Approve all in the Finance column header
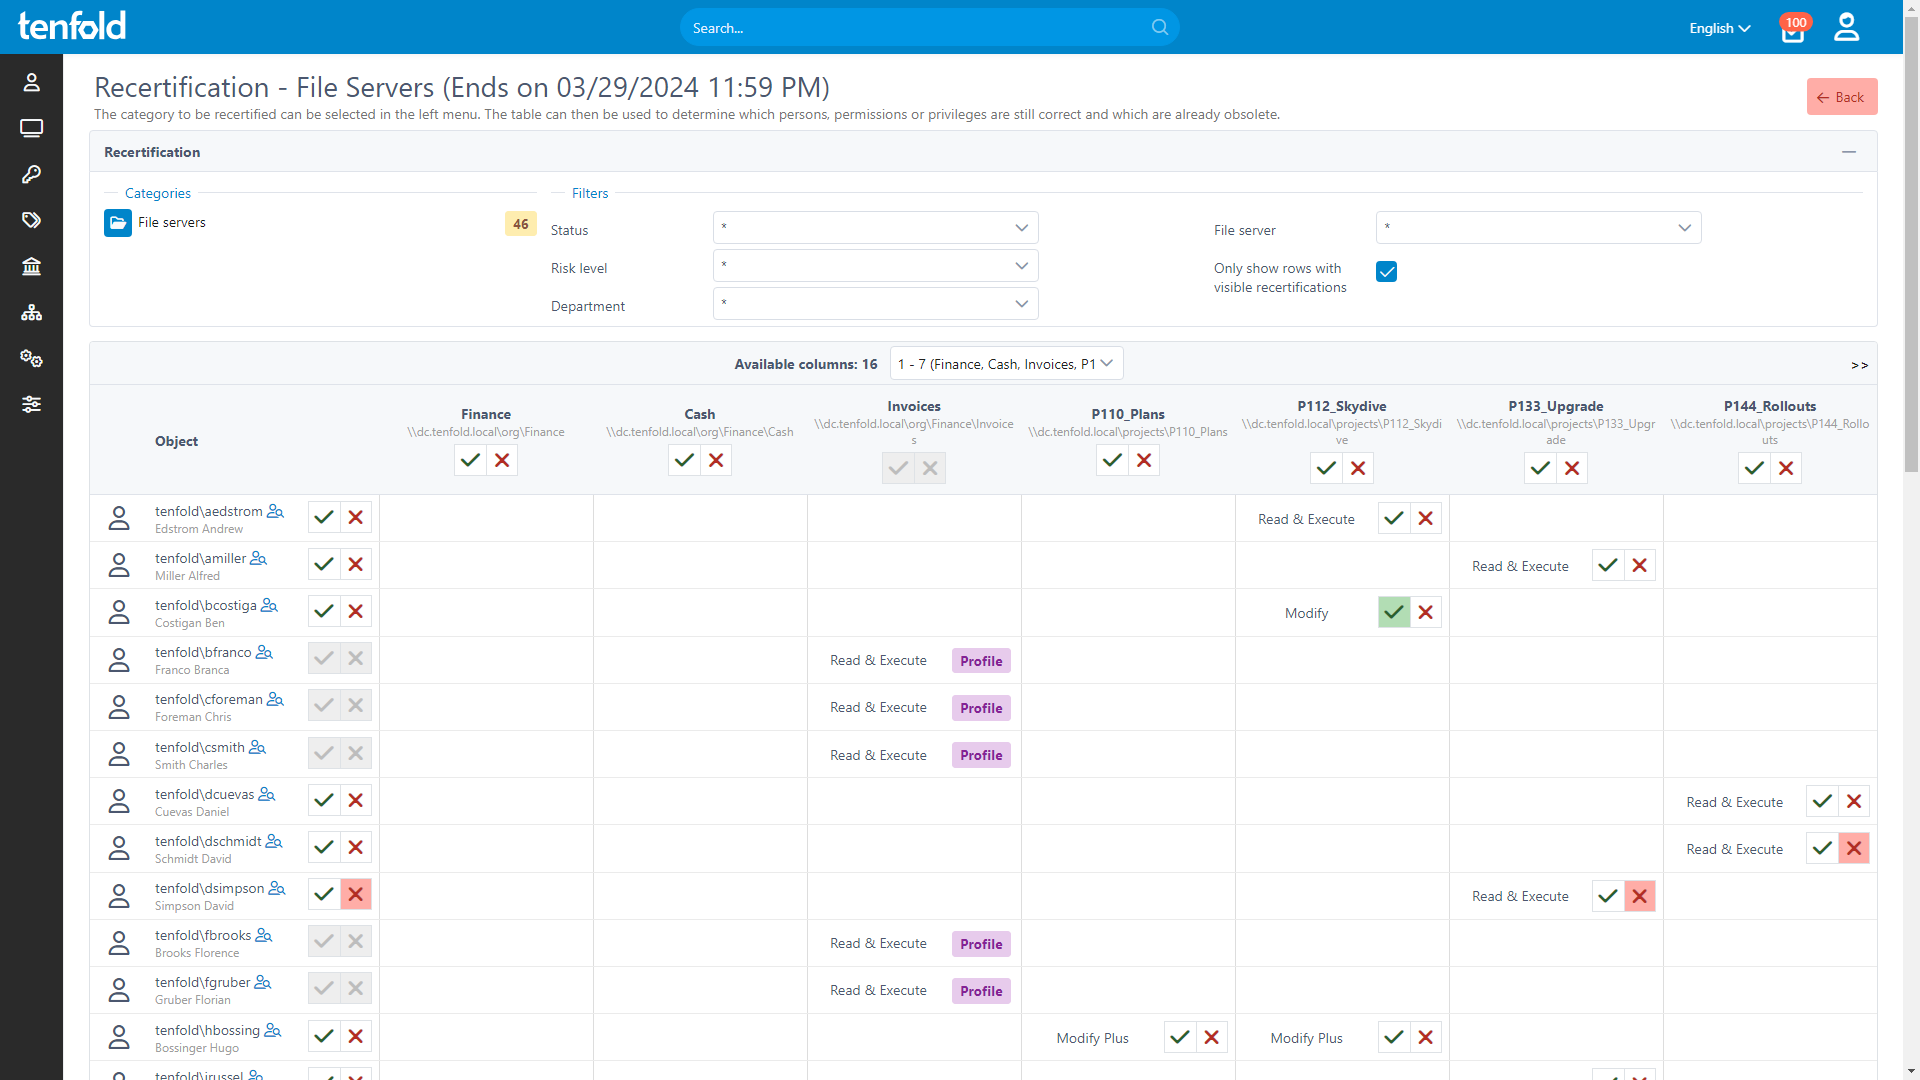This screenshot has height=1080, width=1920. pyautogui.click(x=470, y=461)
